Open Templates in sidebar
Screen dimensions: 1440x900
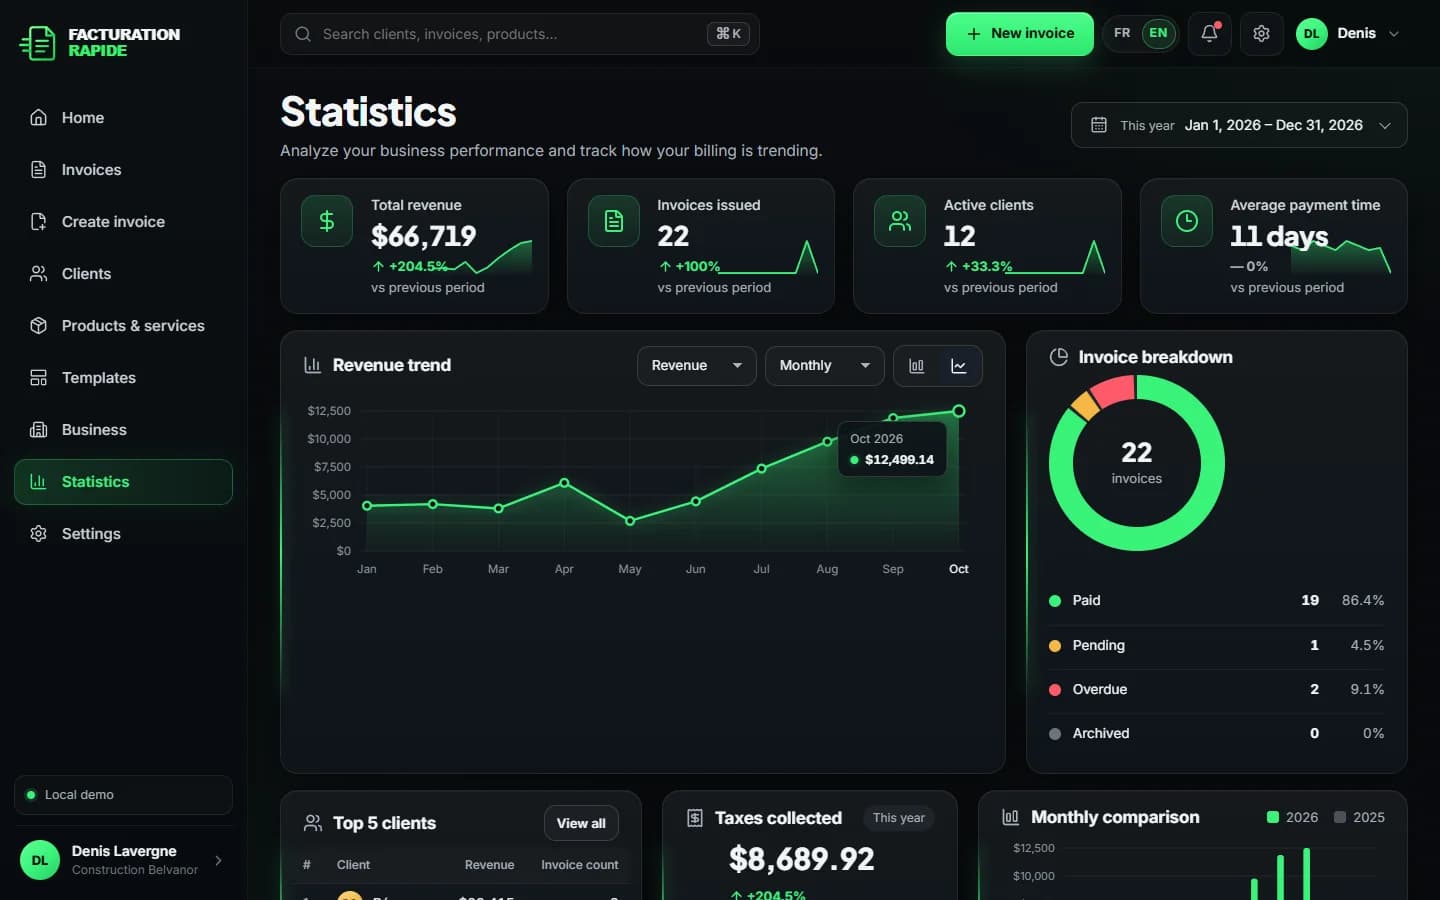pyautogui.click(x=123, y=378)
